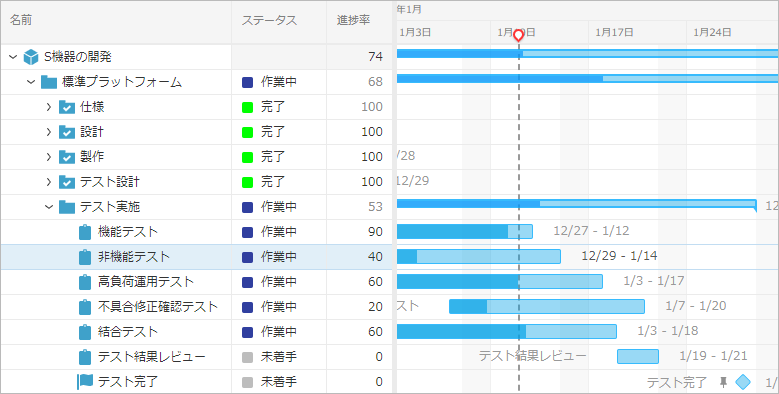Click the 不具合修正確認テスト Gantt bar

547,307
